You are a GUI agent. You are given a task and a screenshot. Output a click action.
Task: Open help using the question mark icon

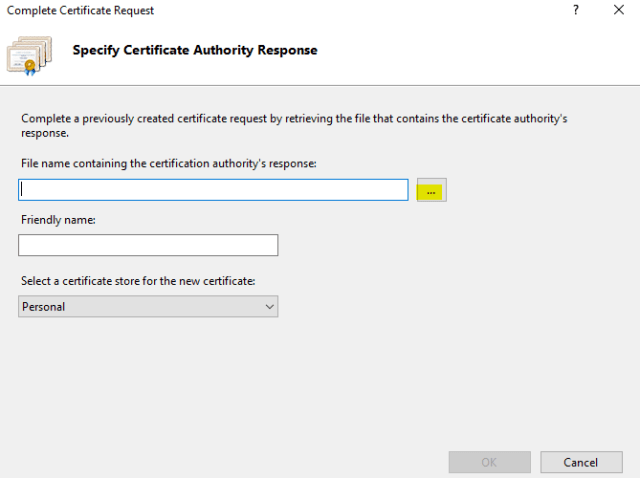pos(576,10)
